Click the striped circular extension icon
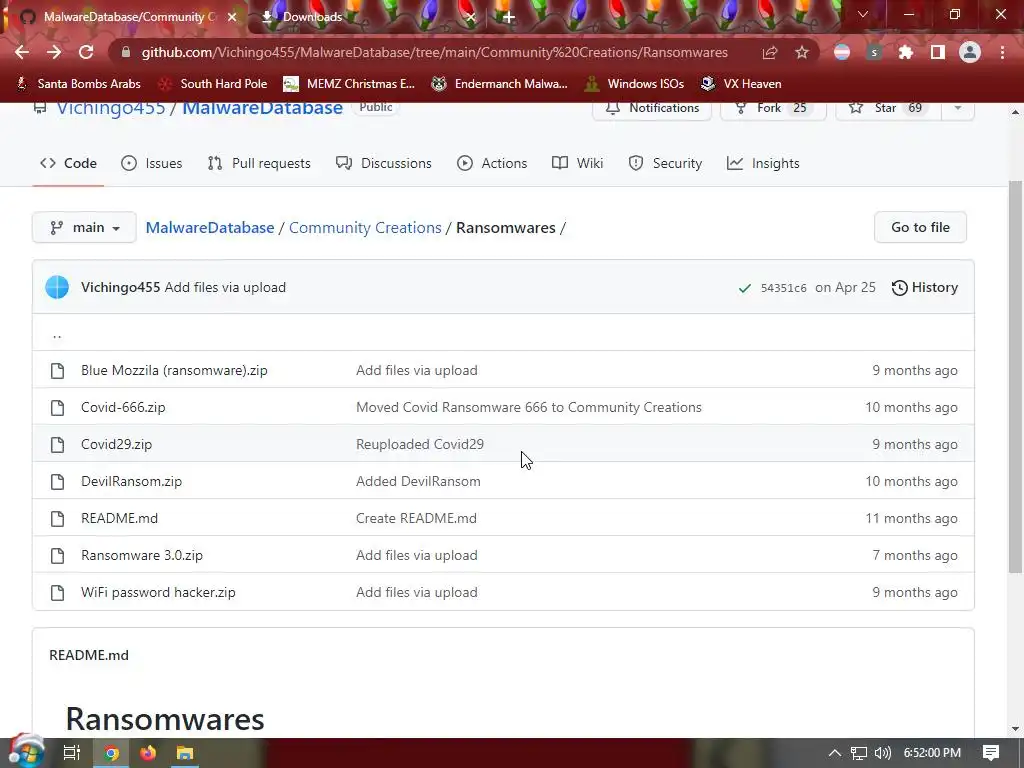The width and height of the screenshot is (1024, 768). (842, 52)
